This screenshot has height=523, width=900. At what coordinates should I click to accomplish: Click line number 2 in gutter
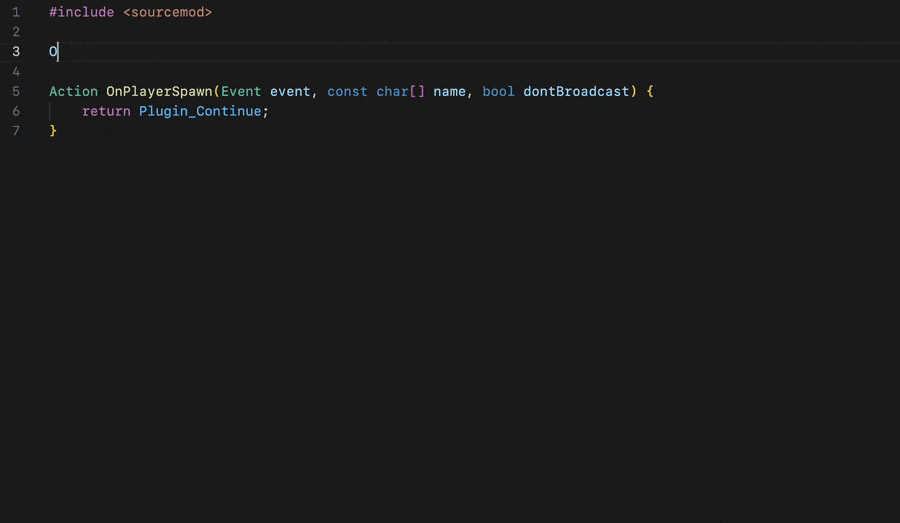point(16,32)
